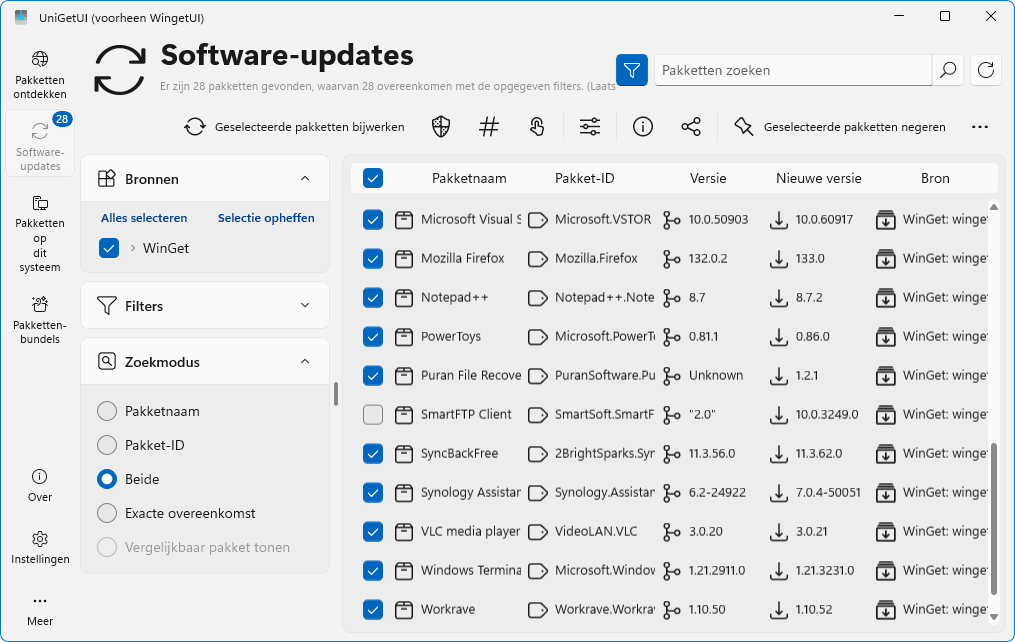Click the blue filter funnel icon

pos(632,70)
